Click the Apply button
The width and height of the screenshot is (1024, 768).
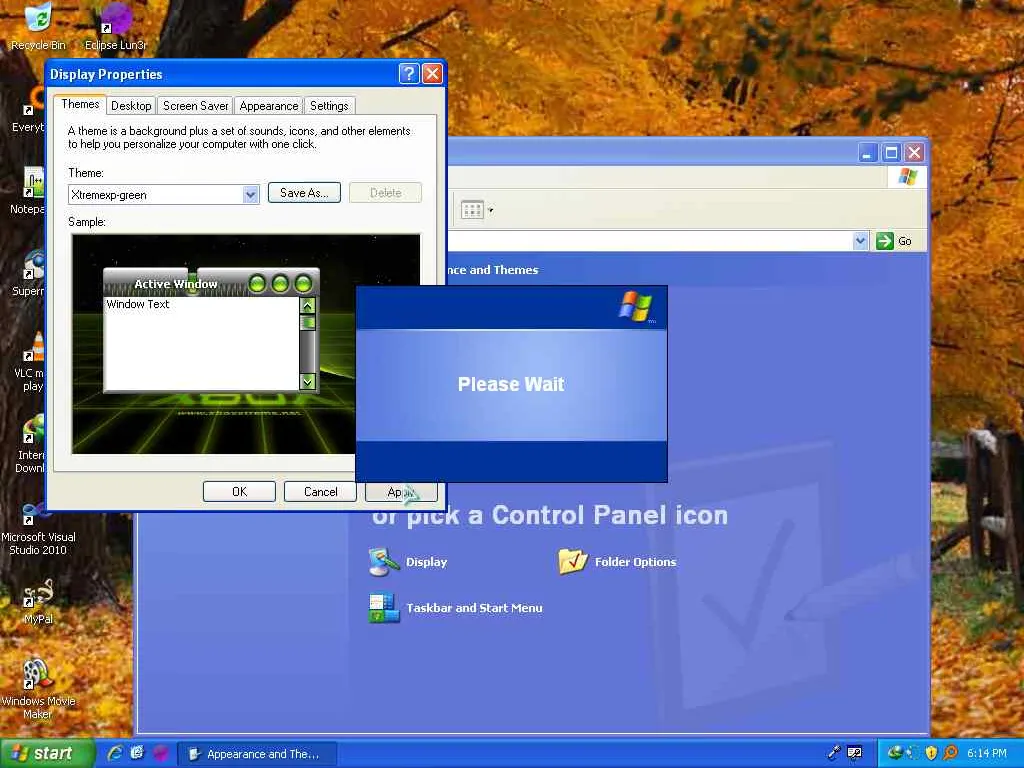click(400, 492)
